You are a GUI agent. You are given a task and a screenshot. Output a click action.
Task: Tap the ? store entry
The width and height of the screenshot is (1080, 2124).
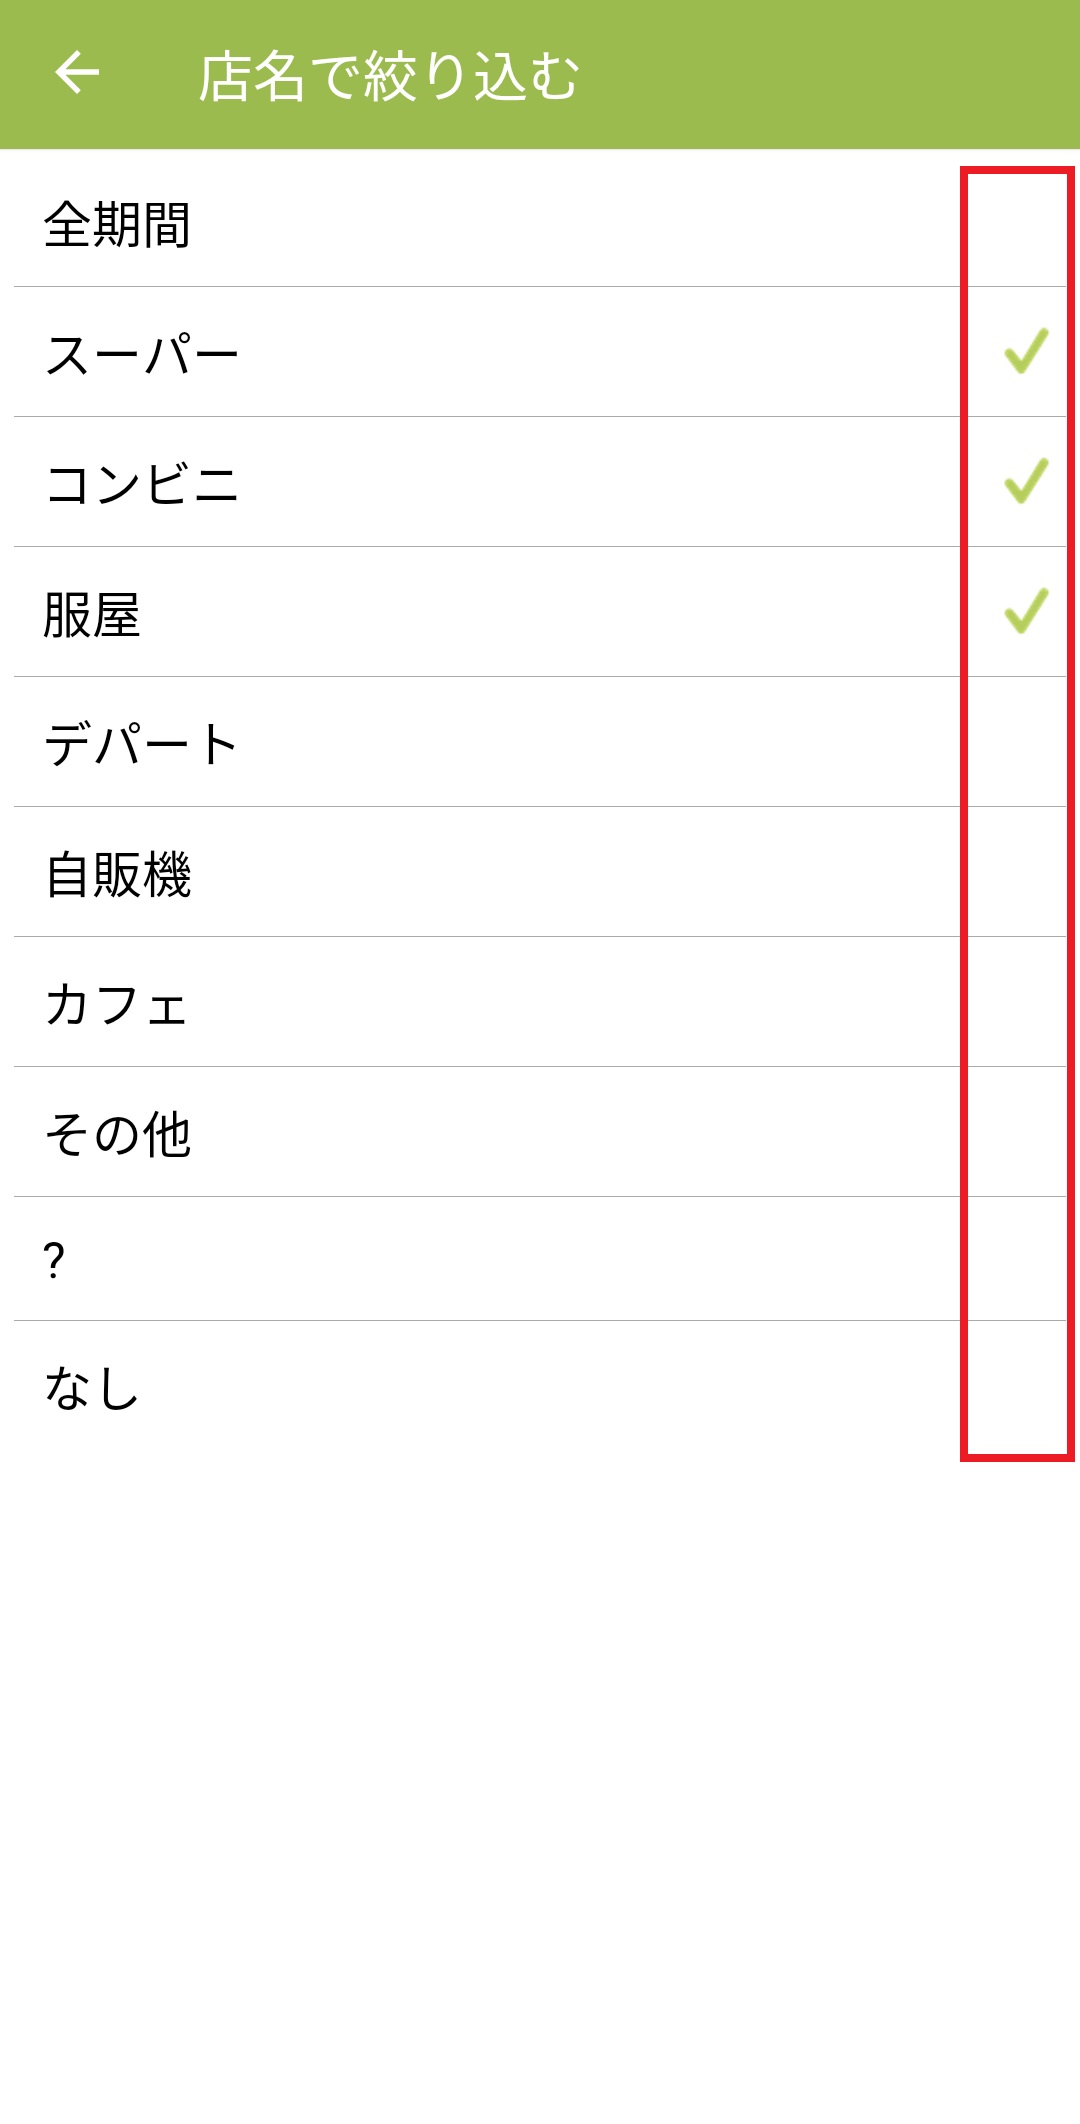(54, 1260)
